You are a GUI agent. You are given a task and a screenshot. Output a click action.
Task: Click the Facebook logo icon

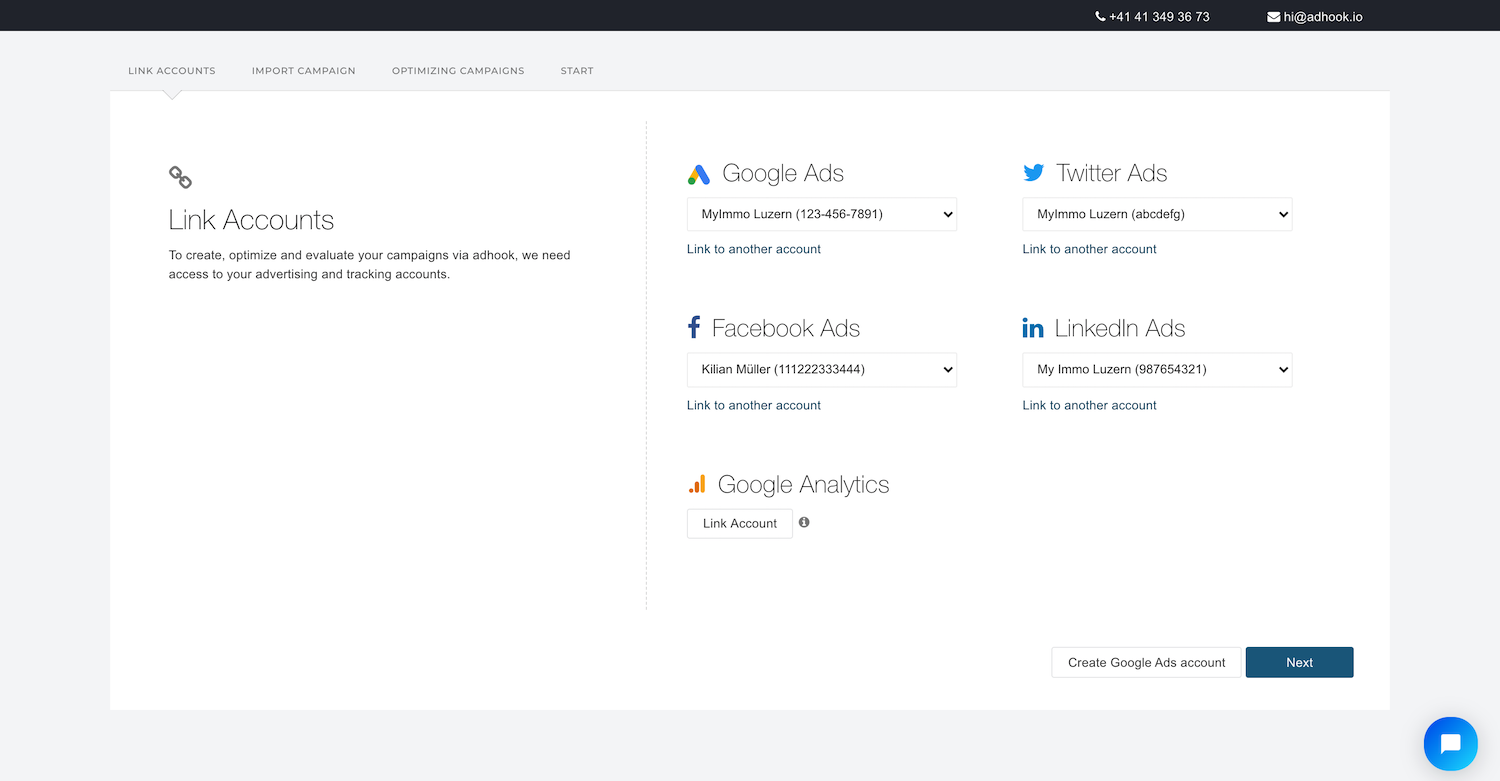694,327
